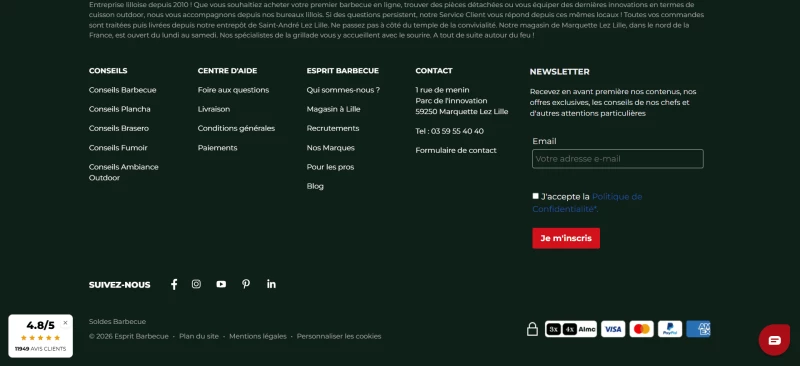Click the CONTACT column heading

[434, 71]
